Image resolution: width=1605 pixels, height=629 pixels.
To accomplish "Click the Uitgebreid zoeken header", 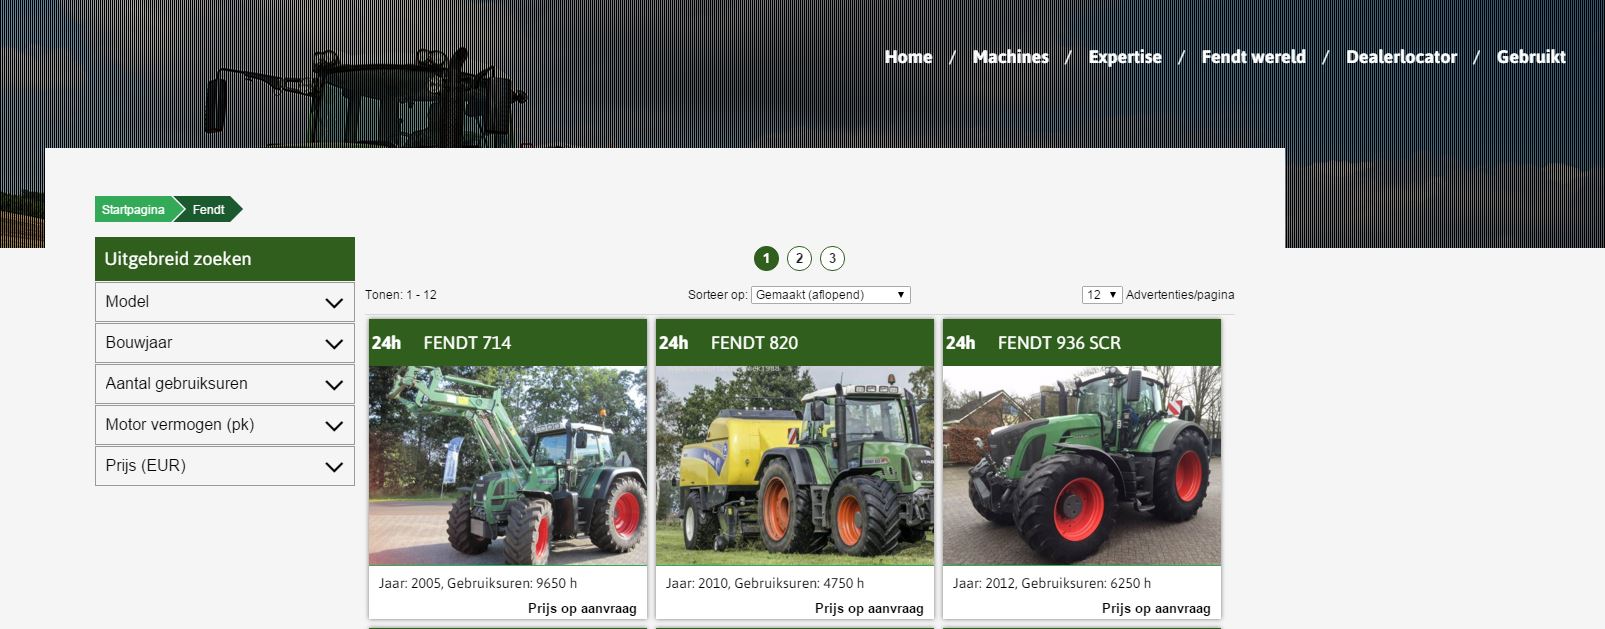I will point(225,259).
